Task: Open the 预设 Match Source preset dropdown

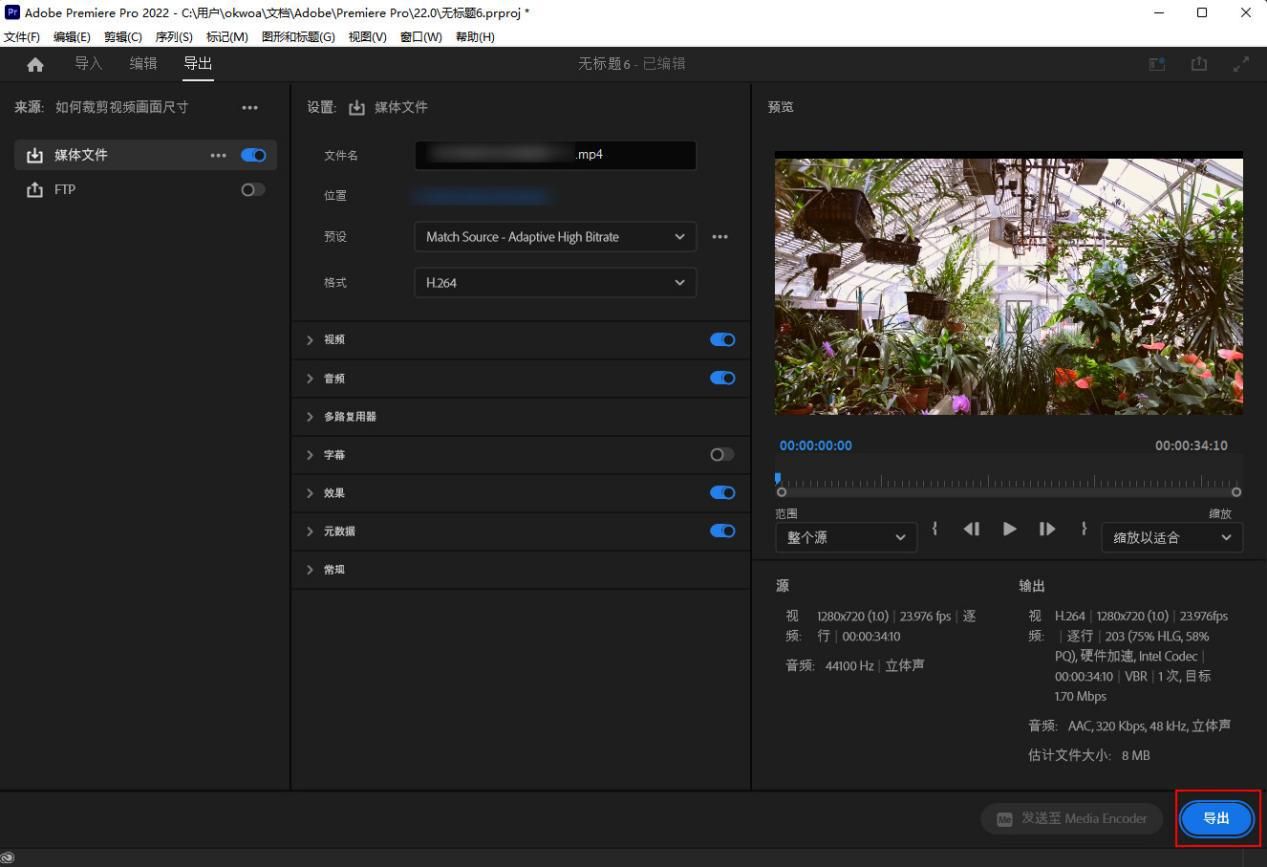Action: (555, 237)
